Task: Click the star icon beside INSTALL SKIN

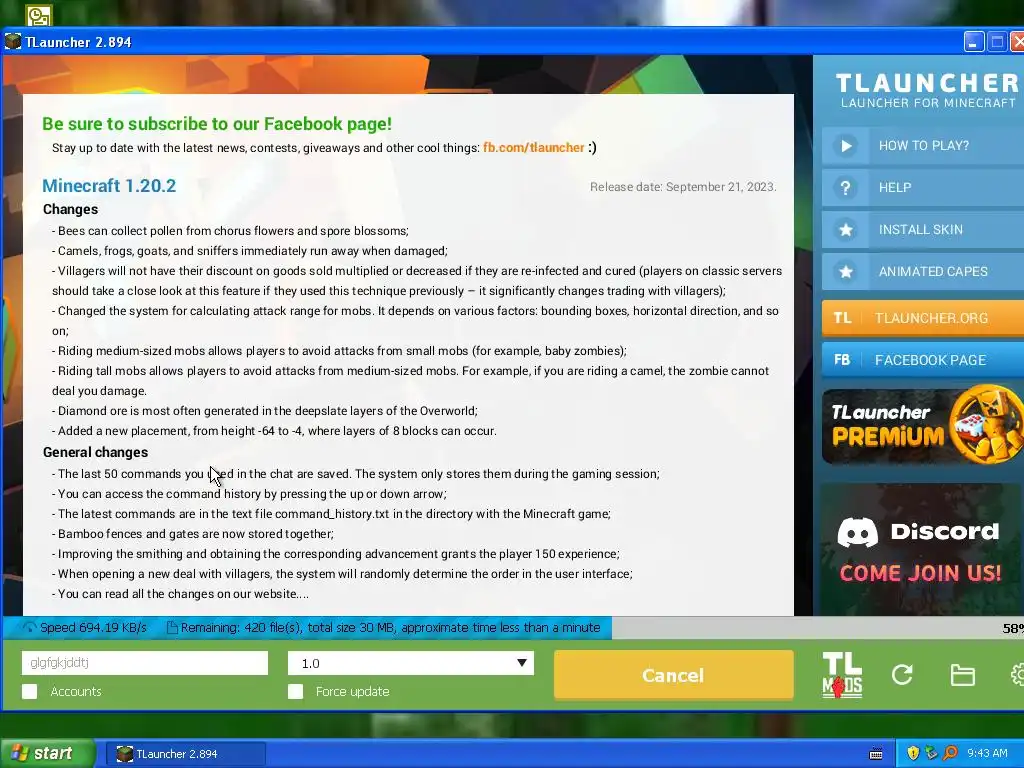Action: point(845,229)
